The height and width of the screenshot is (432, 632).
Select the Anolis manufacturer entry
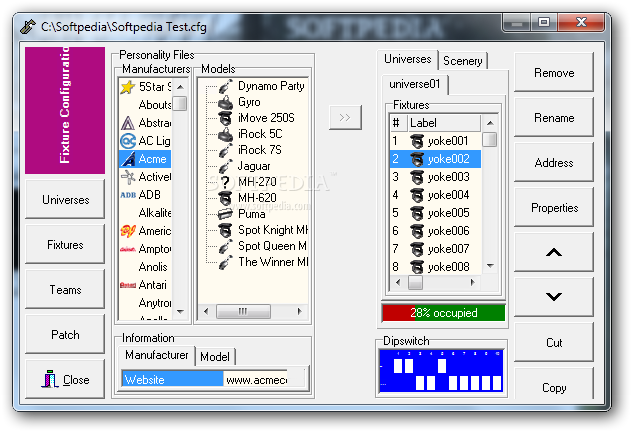tap(153, 267)
